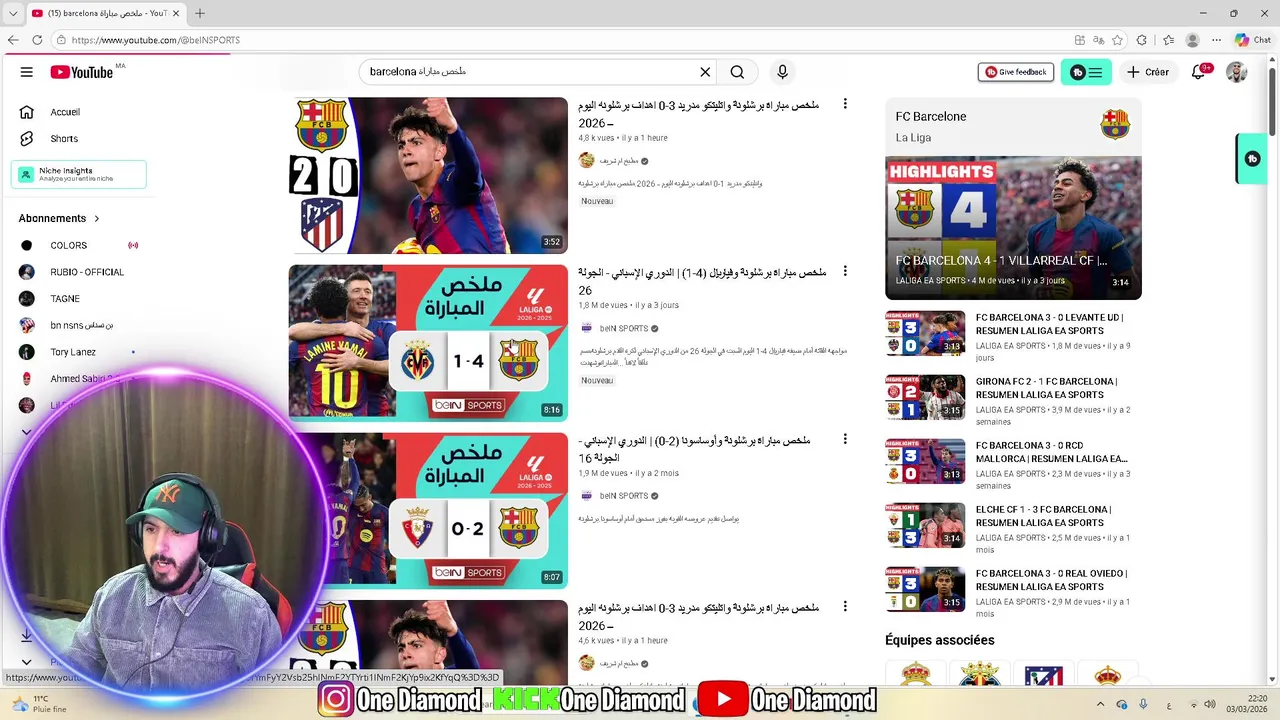
Task: Open the Osasuna 0-2 video title
Action: point(694,448)
